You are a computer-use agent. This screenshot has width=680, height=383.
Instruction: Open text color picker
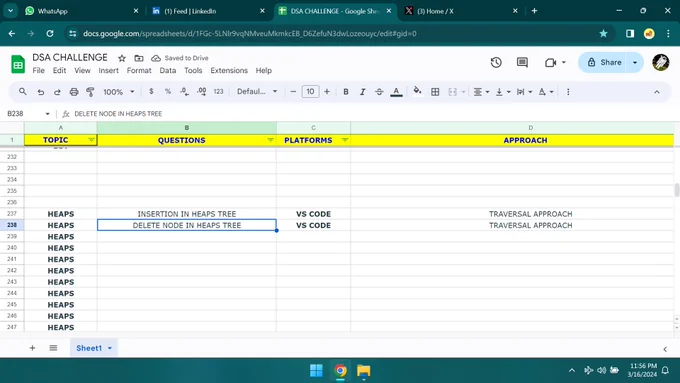coord(396,92)
